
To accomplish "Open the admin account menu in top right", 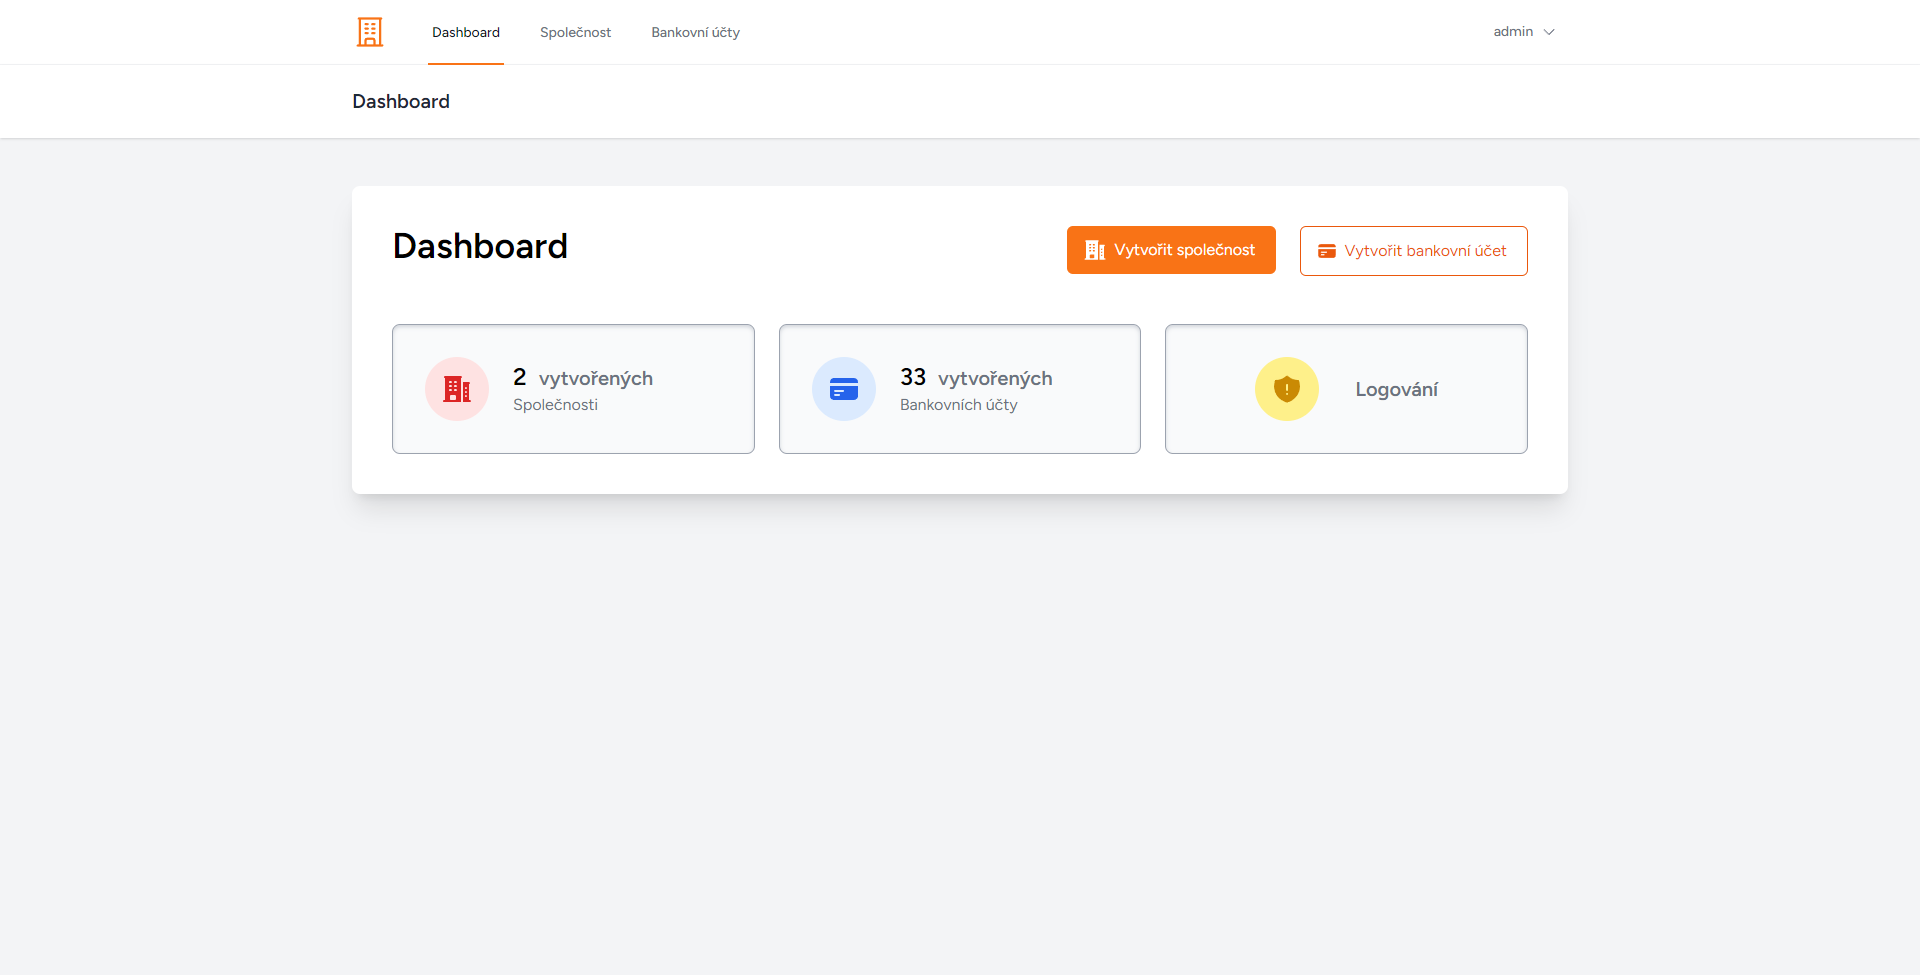I will coord(1521,31).
